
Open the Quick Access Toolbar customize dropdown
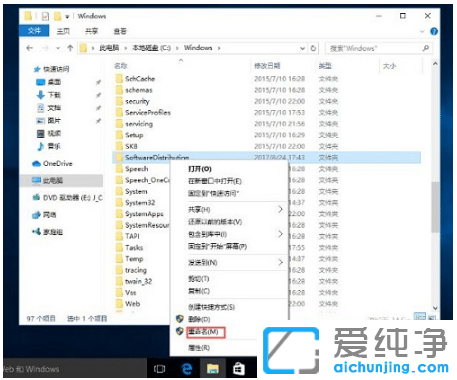[67, 17]
